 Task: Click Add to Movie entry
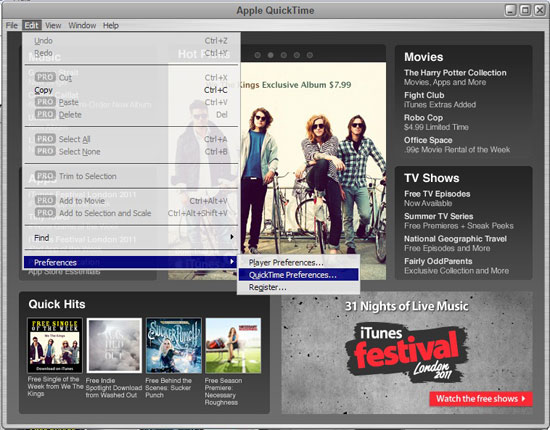click(131, 201)
